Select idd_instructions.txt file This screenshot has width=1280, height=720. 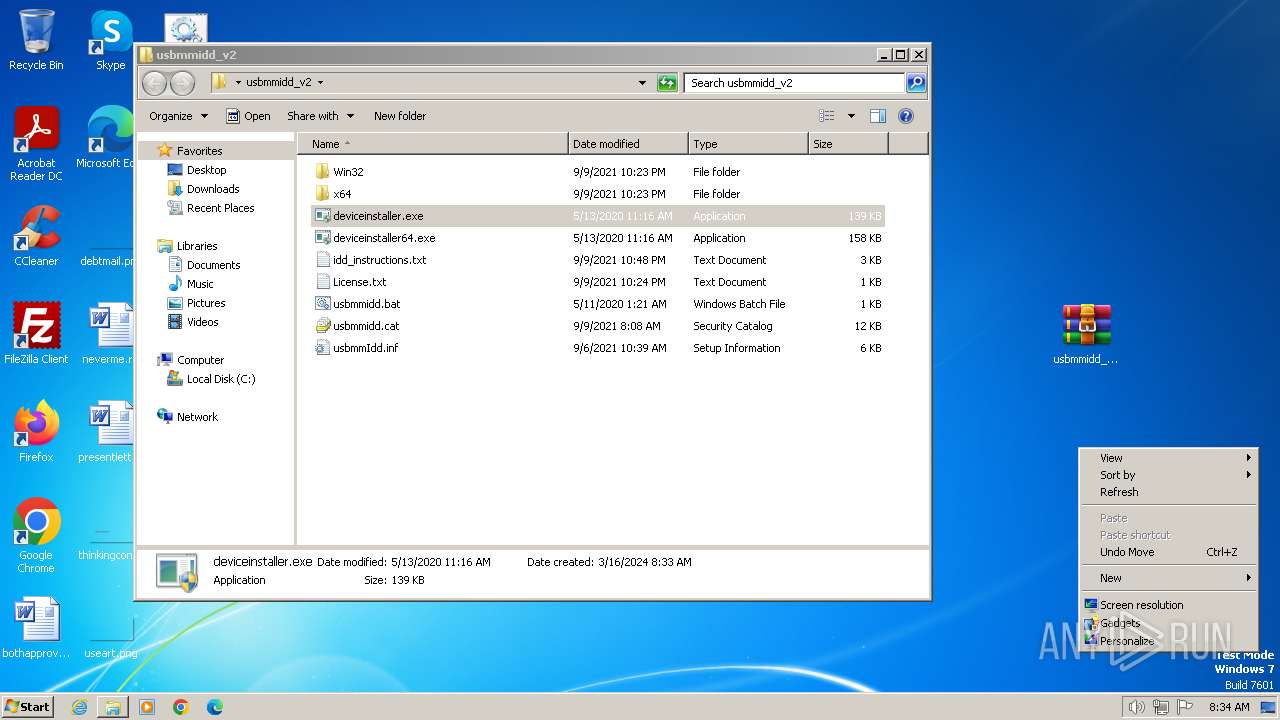pos(597,260)
